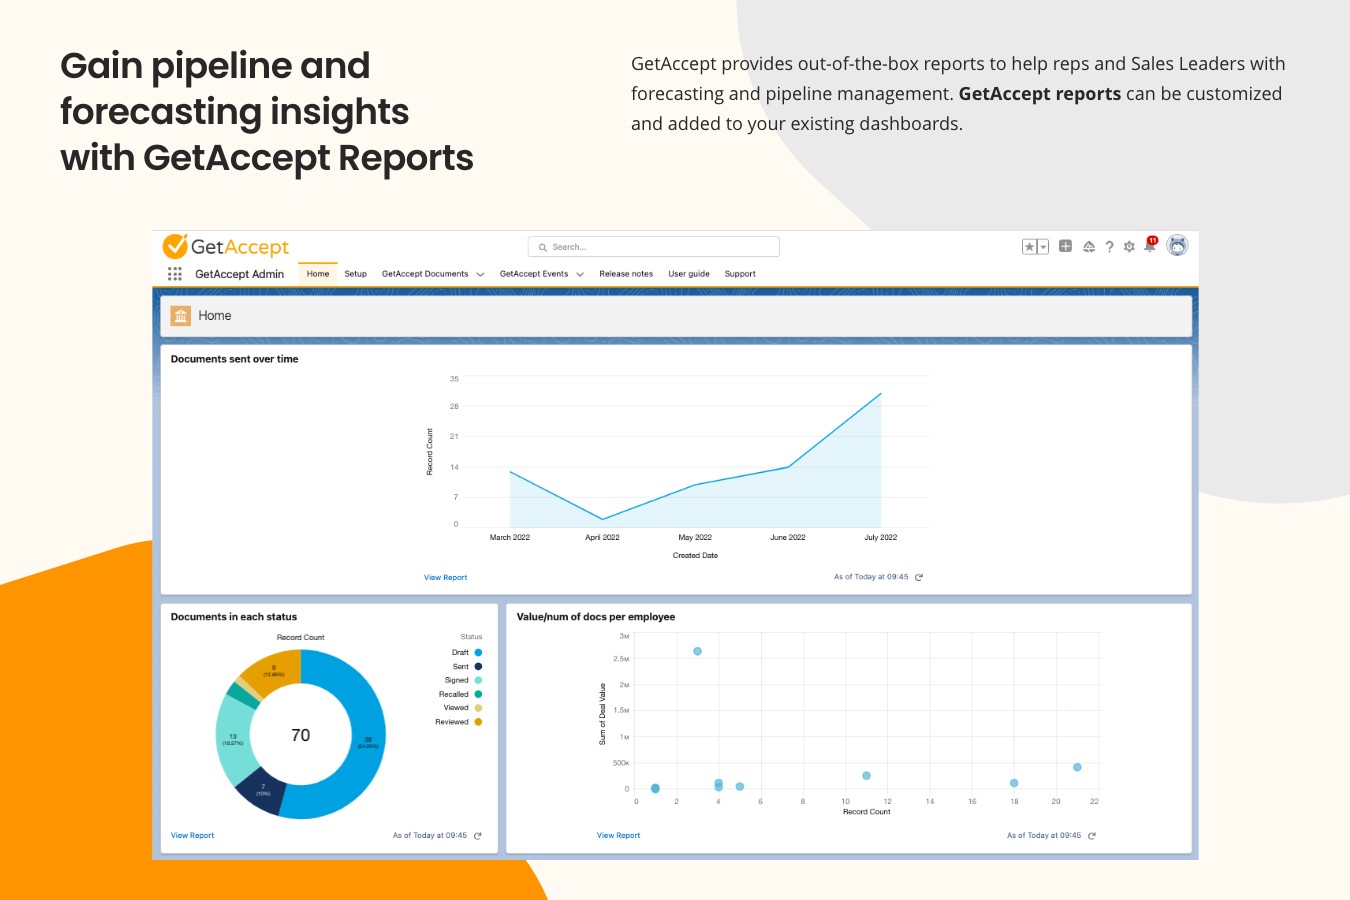Refresh the Documents sent over time chart

pos(919,577)
